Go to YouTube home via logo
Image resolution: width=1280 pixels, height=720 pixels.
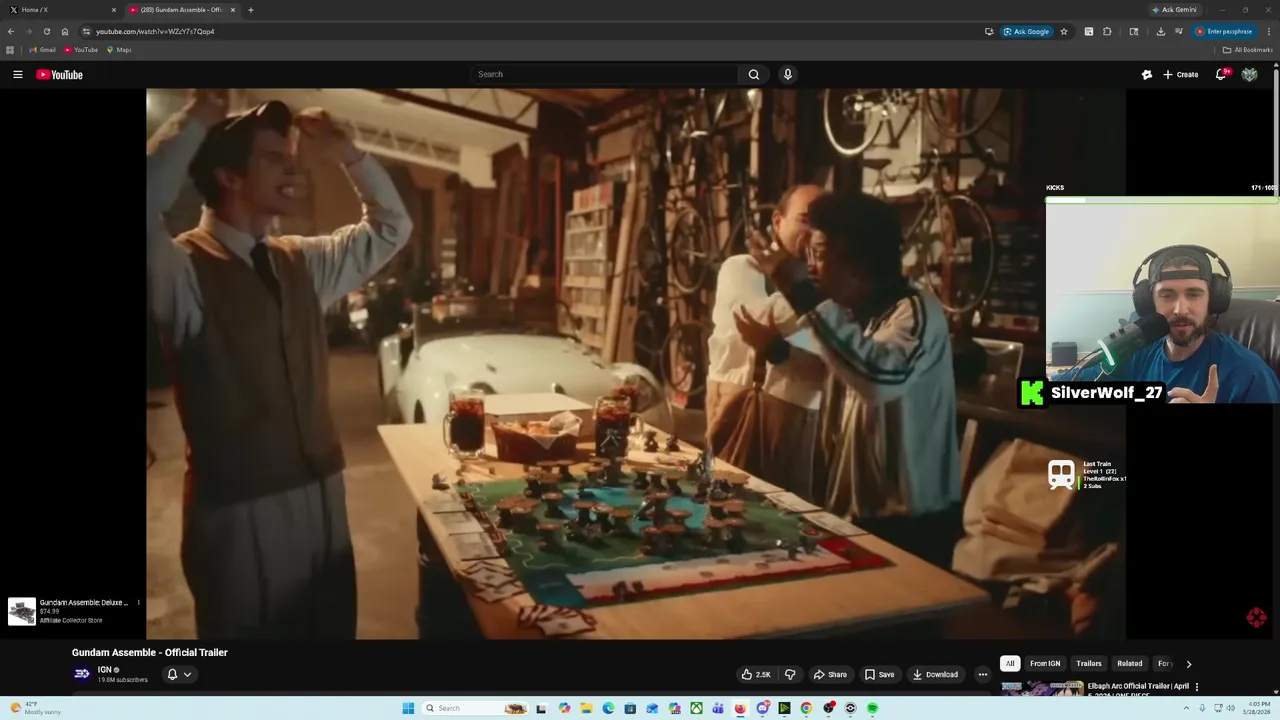[x=59, y=74]
